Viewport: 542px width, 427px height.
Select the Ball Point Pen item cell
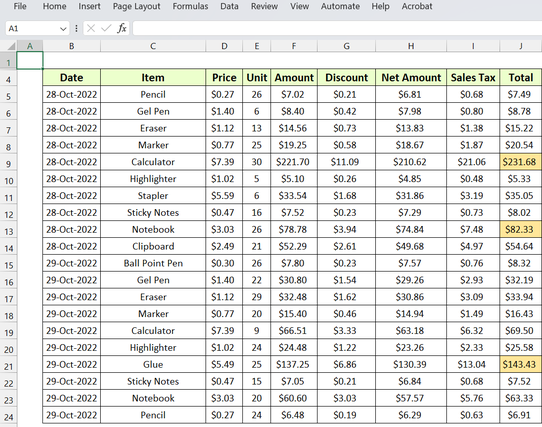153,263
